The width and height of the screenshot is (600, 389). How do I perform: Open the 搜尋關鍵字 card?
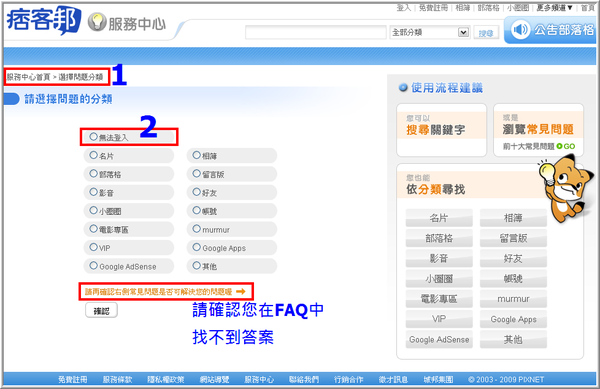442,130
